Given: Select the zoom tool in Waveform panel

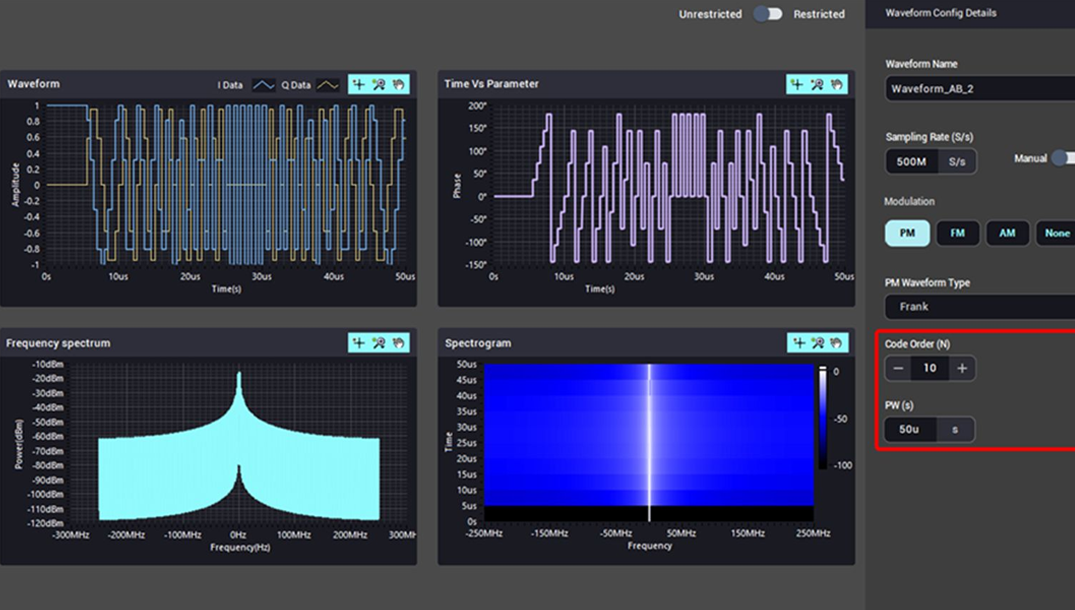Looking at the screenshot, I should click(379, 84).
